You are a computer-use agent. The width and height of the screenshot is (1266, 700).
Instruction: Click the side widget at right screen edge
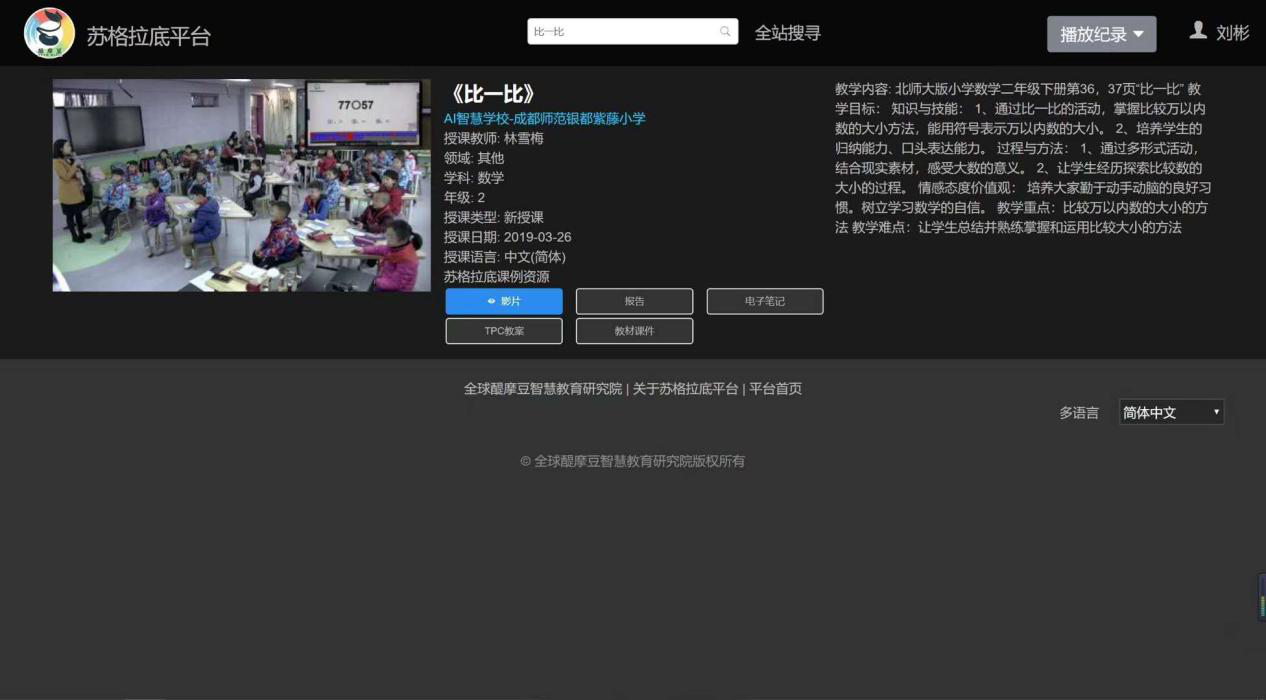[x=1261, y=597]
